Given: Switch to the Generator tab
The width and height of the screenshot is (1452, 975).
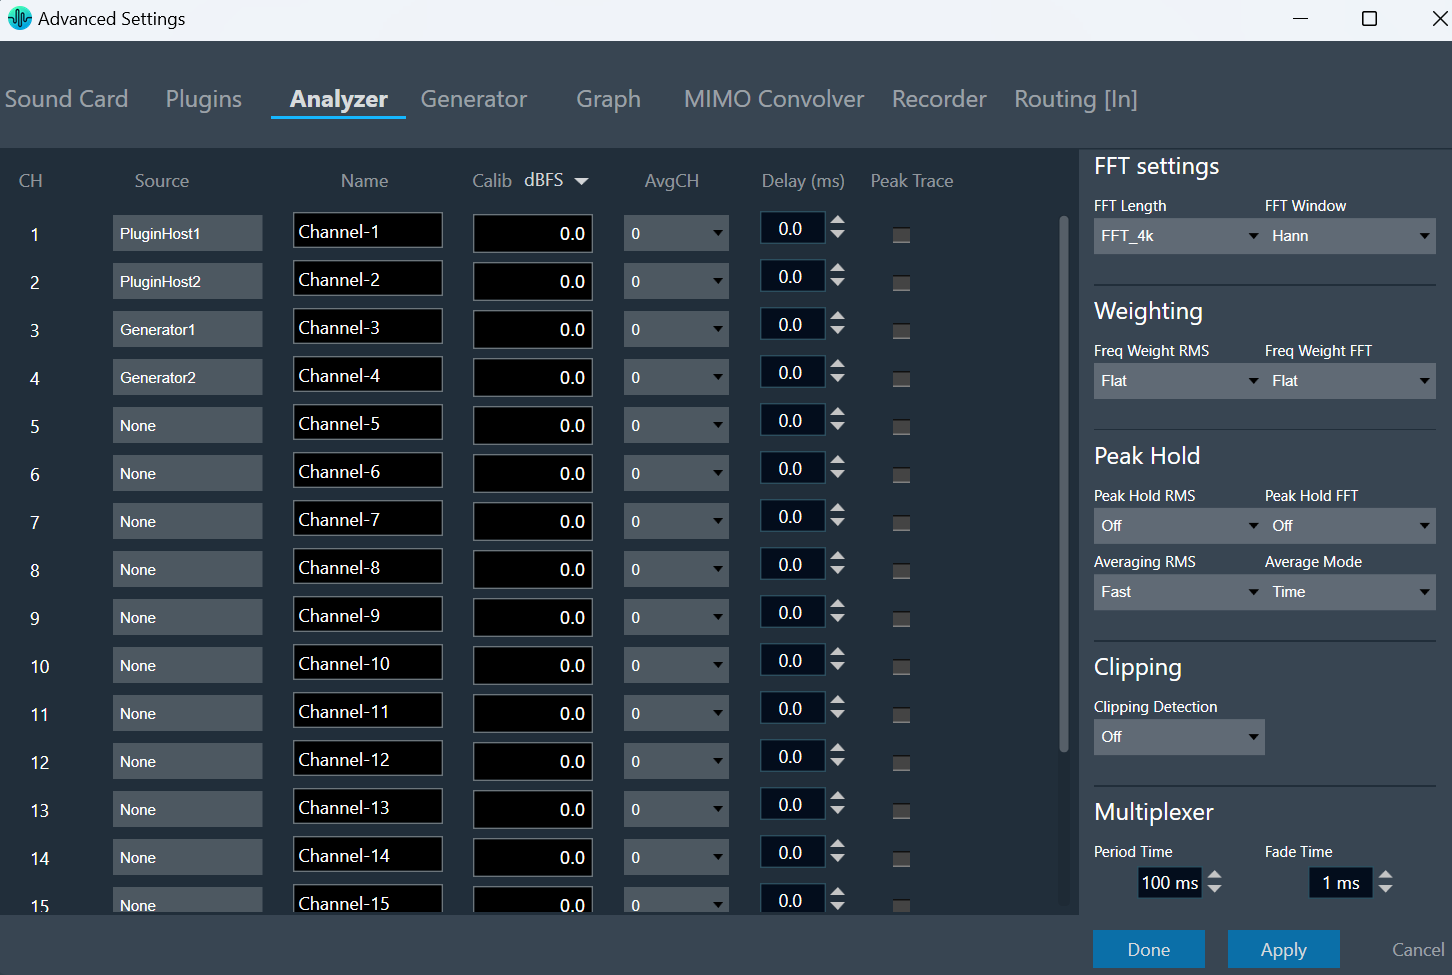Looking at the screenshot, I should point(474,99).
